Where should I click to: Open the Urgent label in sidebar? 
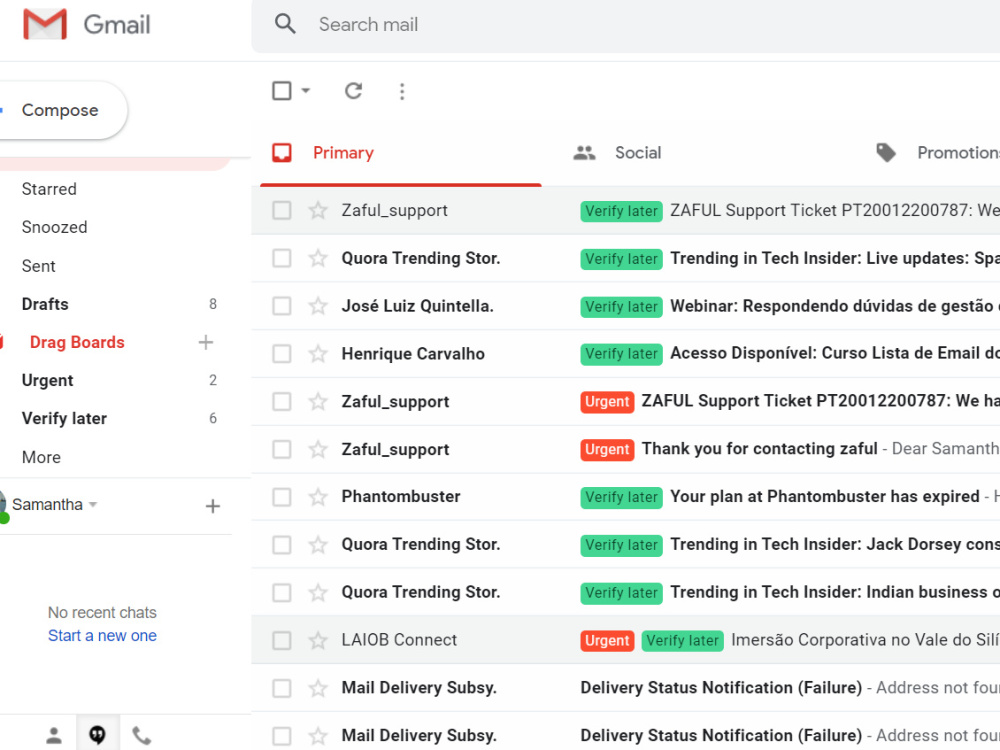[47, 381]
